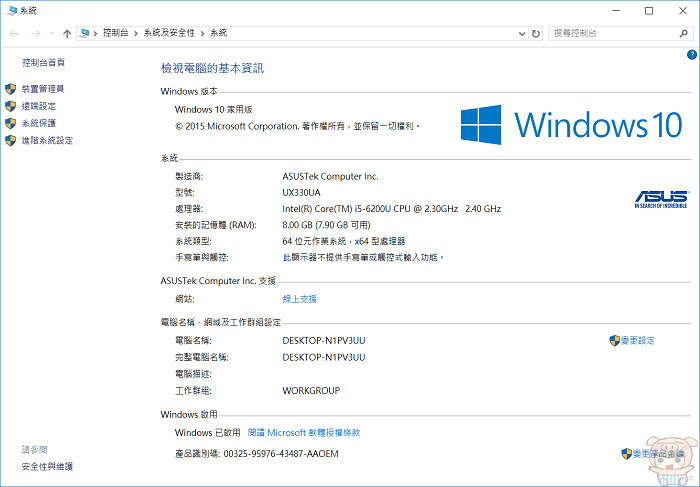Click the shield icon beside 裝置管理員

click(11, 89)
